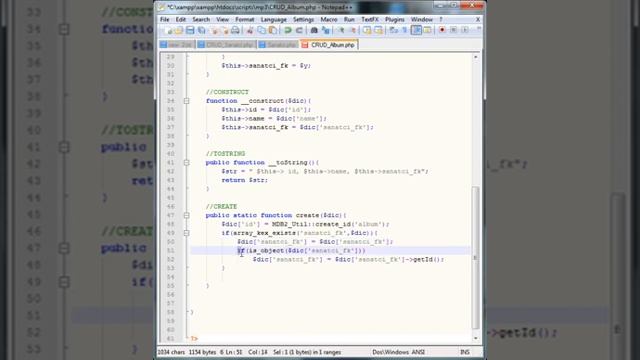Switch to the CRUD_Sanatci.php tab
Screen dimensions: 640x360
pyautogui.click(x=226, y=45)
